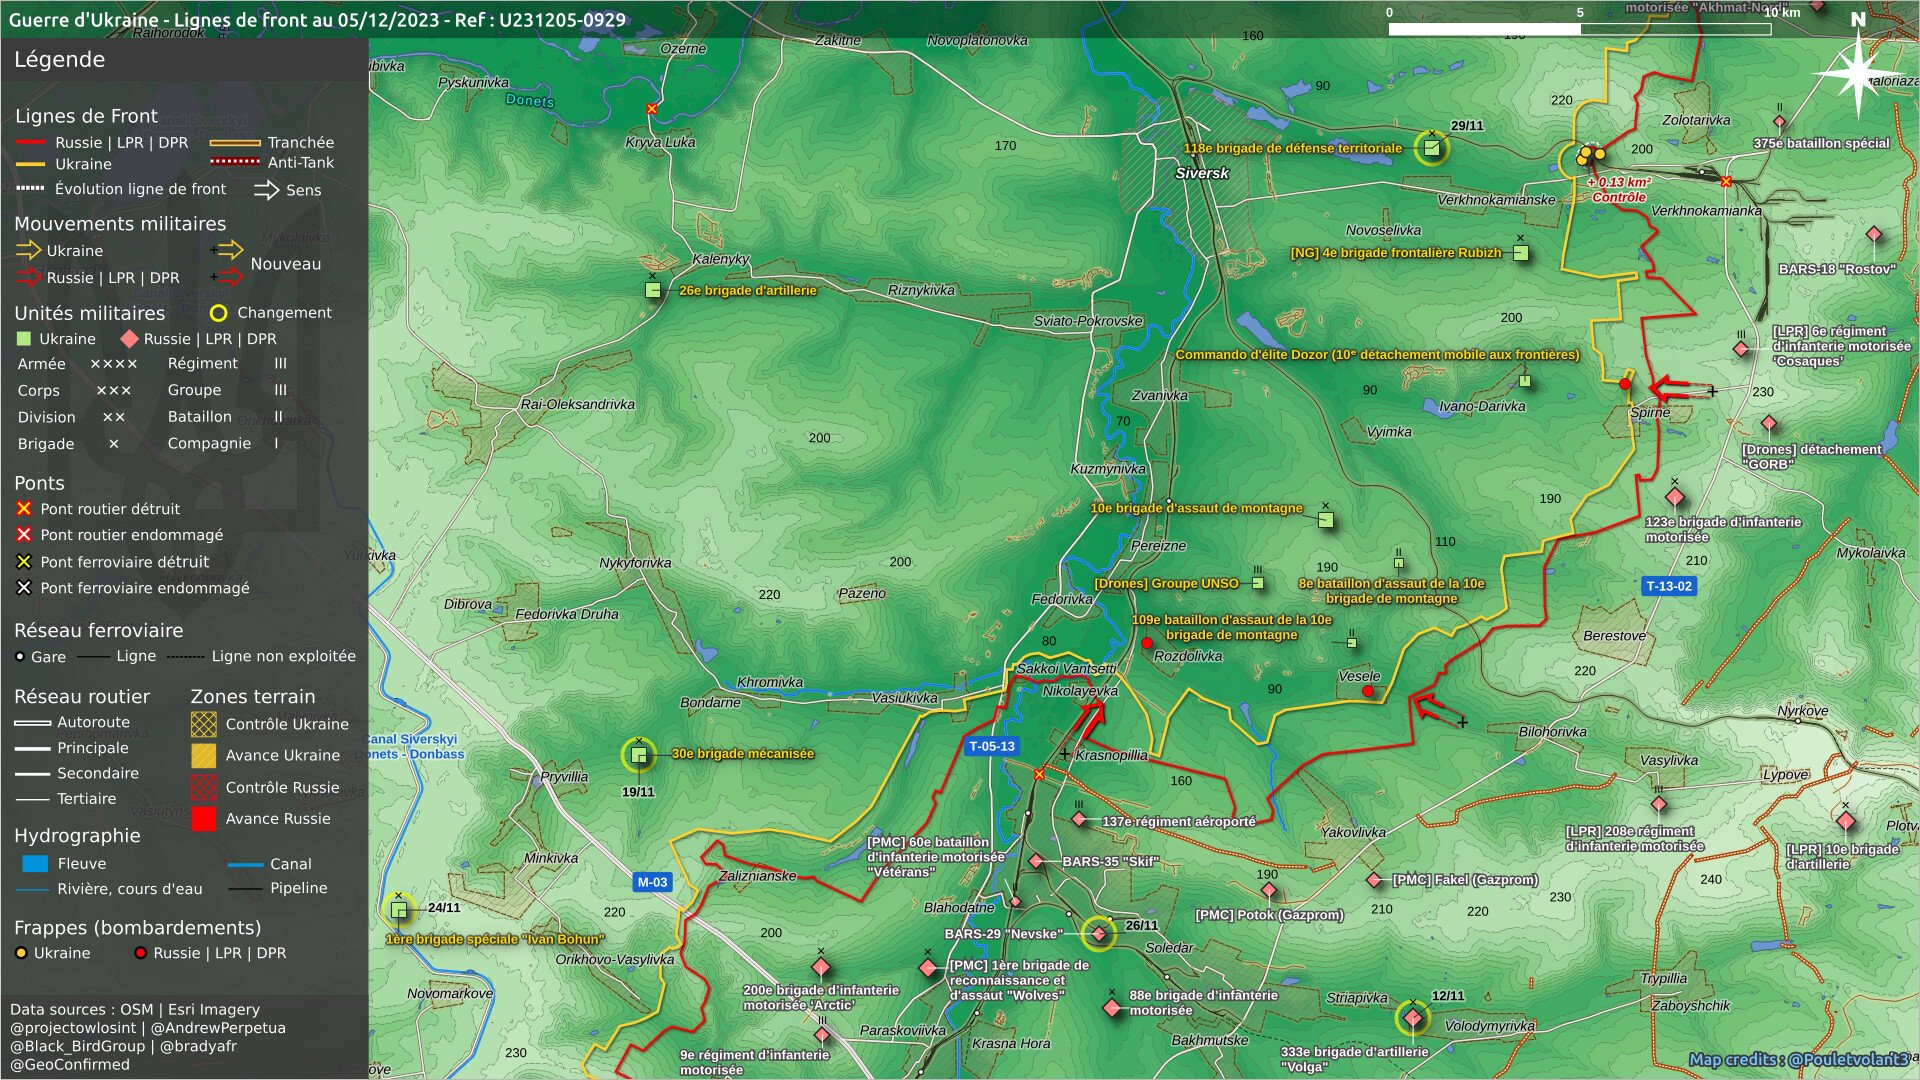The height and width of the screenshot is (1080, 1920).
Task: Click the Avance Russie red swatch
Action: 204,819
